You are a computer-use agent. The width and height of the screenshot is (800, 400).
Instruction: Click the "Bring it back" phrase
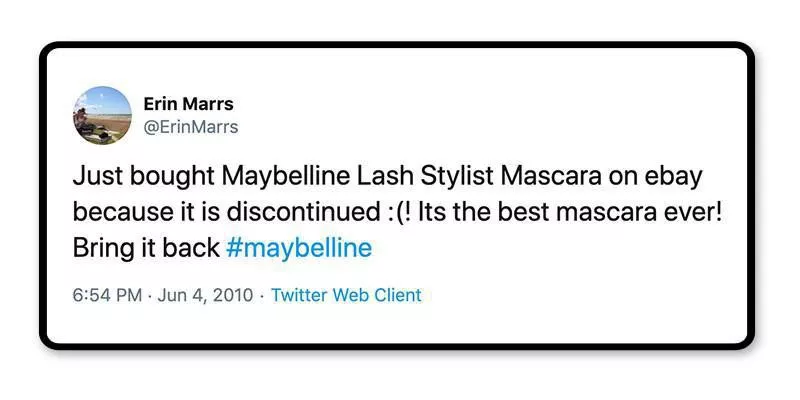[146, 248]
